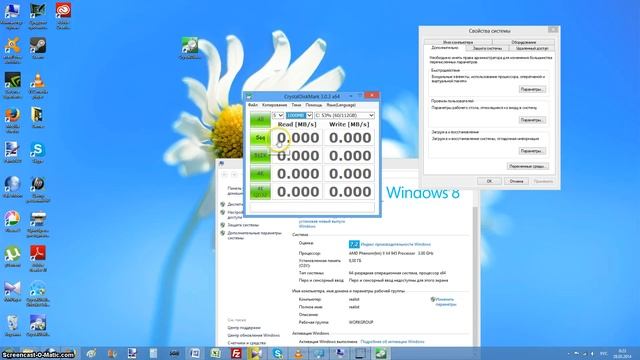Image resolution: width=640 pixels, height=360 pixels.
Task: Open Дополнительные параметры системы link
Action: click(x=254, y=236)
